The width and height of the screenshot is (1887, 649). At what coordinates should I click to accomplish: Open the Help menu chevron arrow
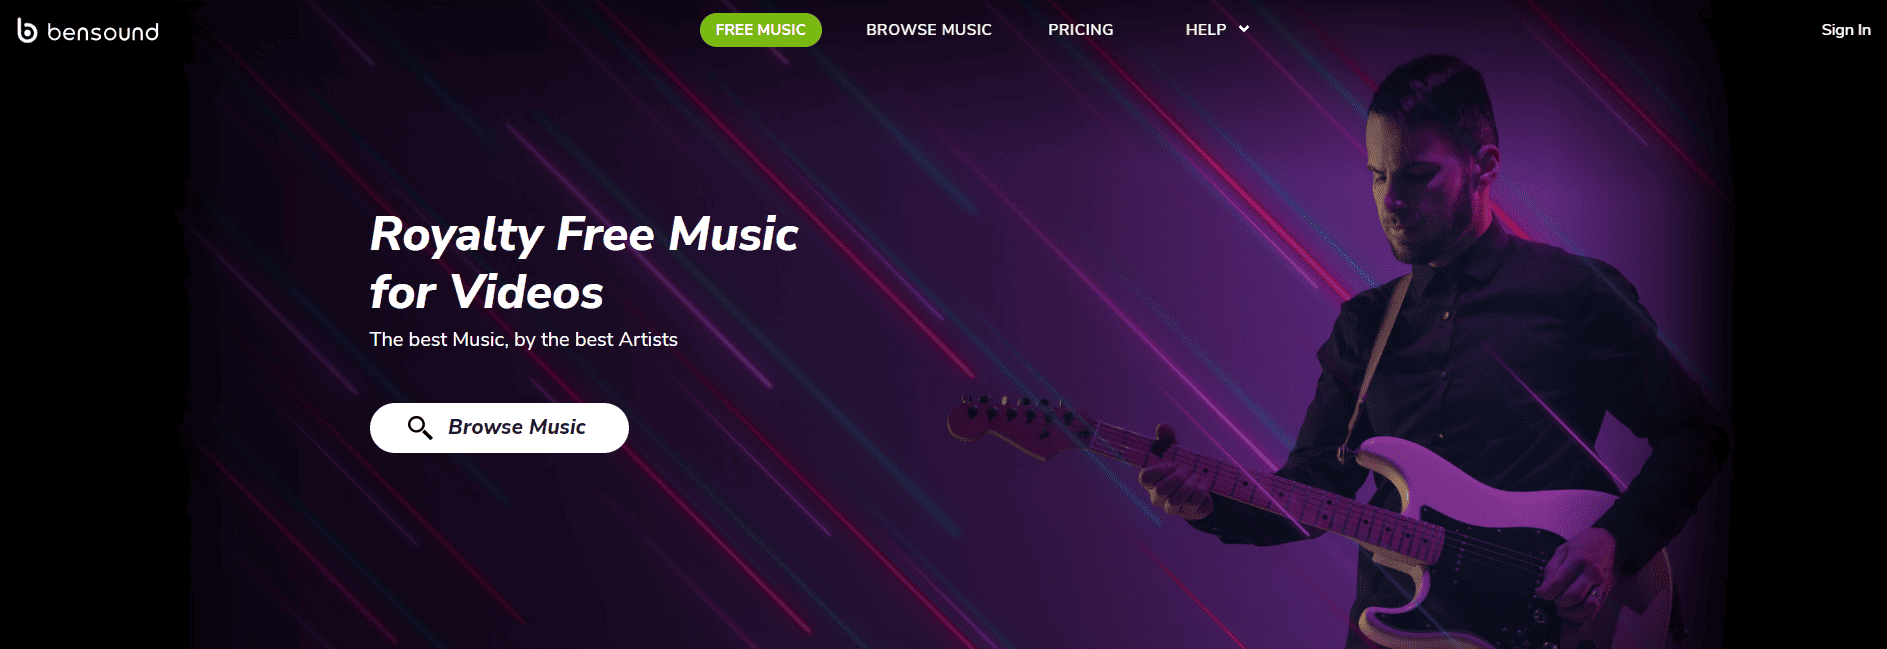(1244, 29)
